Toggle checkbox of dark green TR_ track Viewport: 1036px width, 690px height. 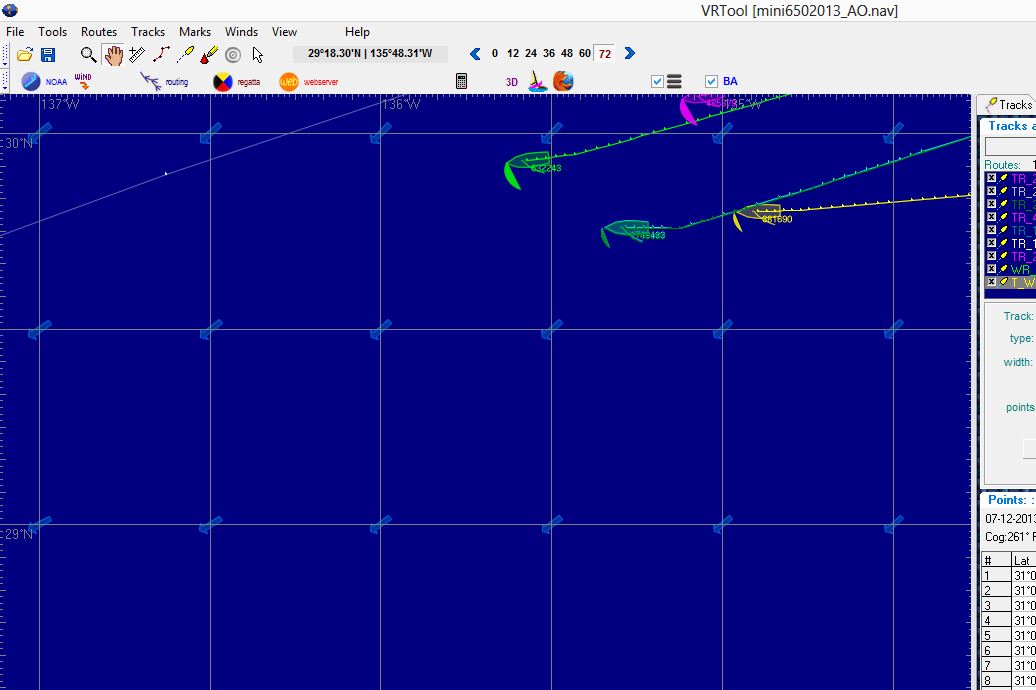991,204
